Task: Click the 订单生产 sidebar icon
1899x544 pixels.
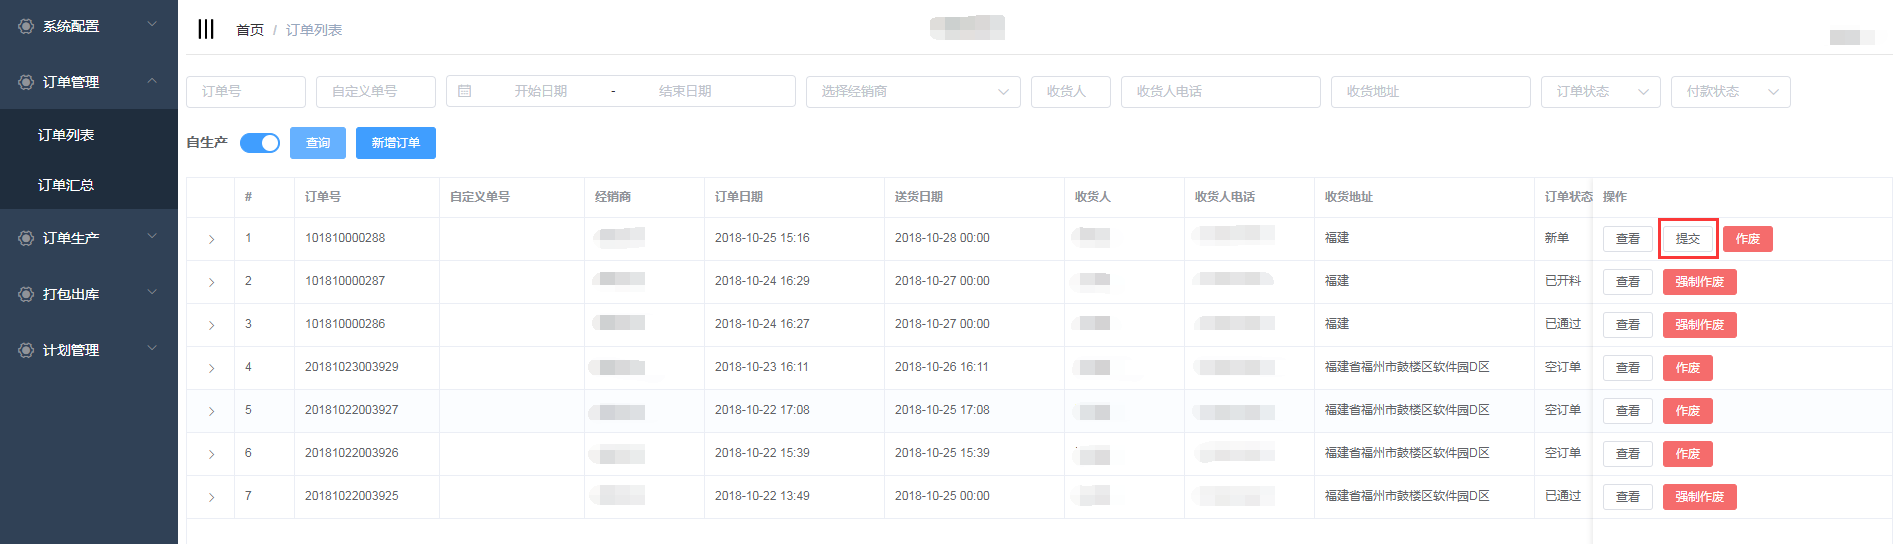Action: 26,238
